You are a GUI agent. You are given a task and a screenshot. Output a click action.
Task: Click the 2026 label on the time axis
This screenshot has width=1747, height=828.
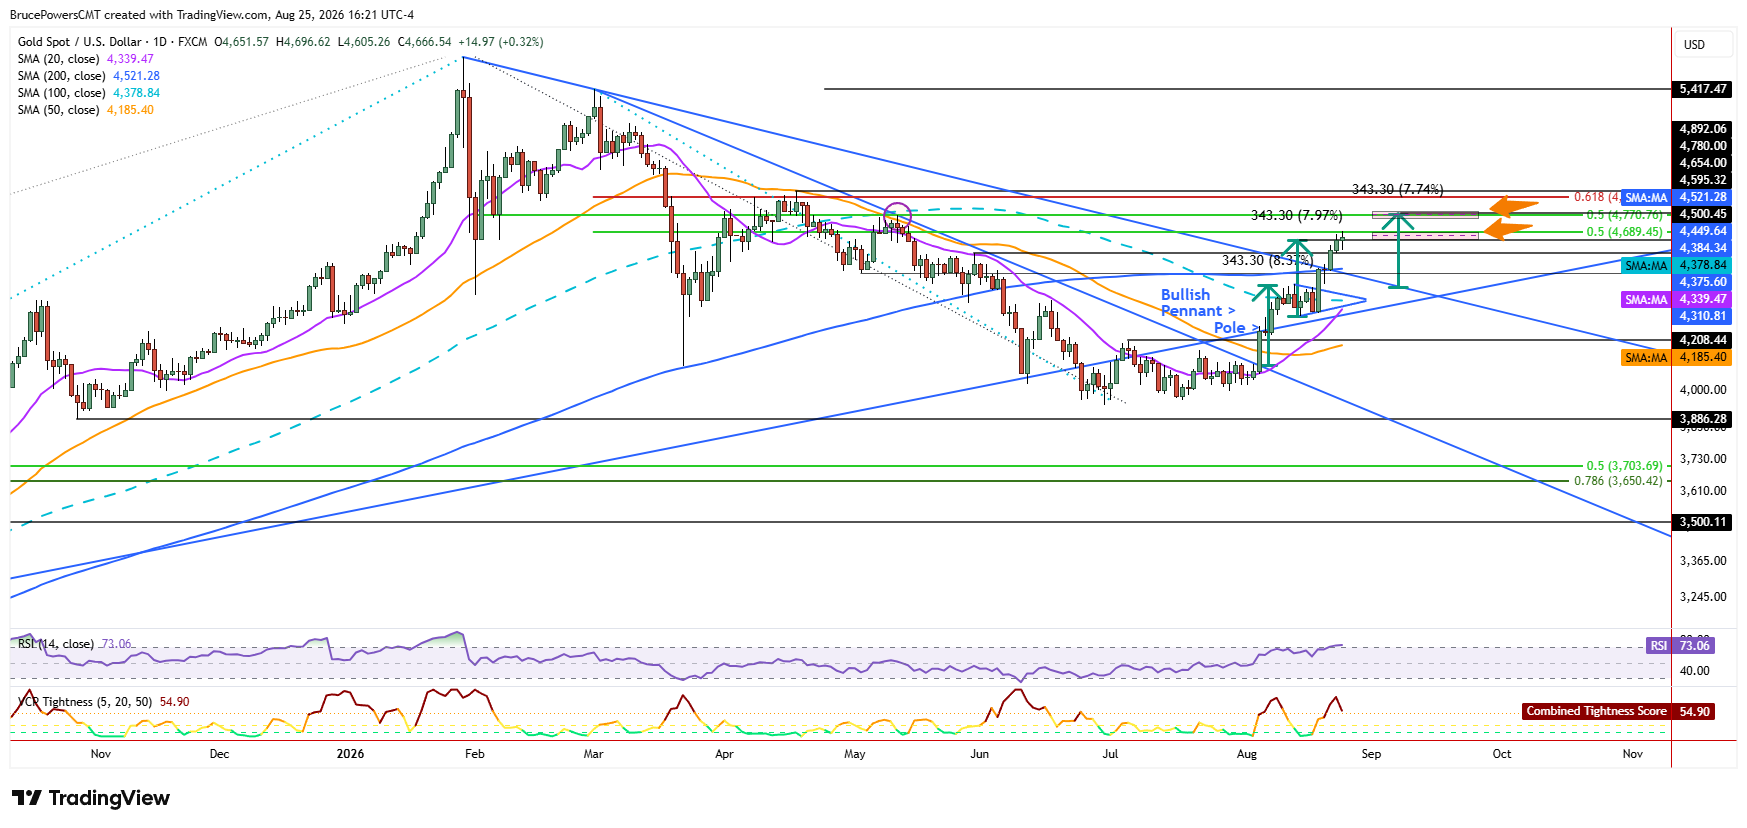(x=350, y=754)
